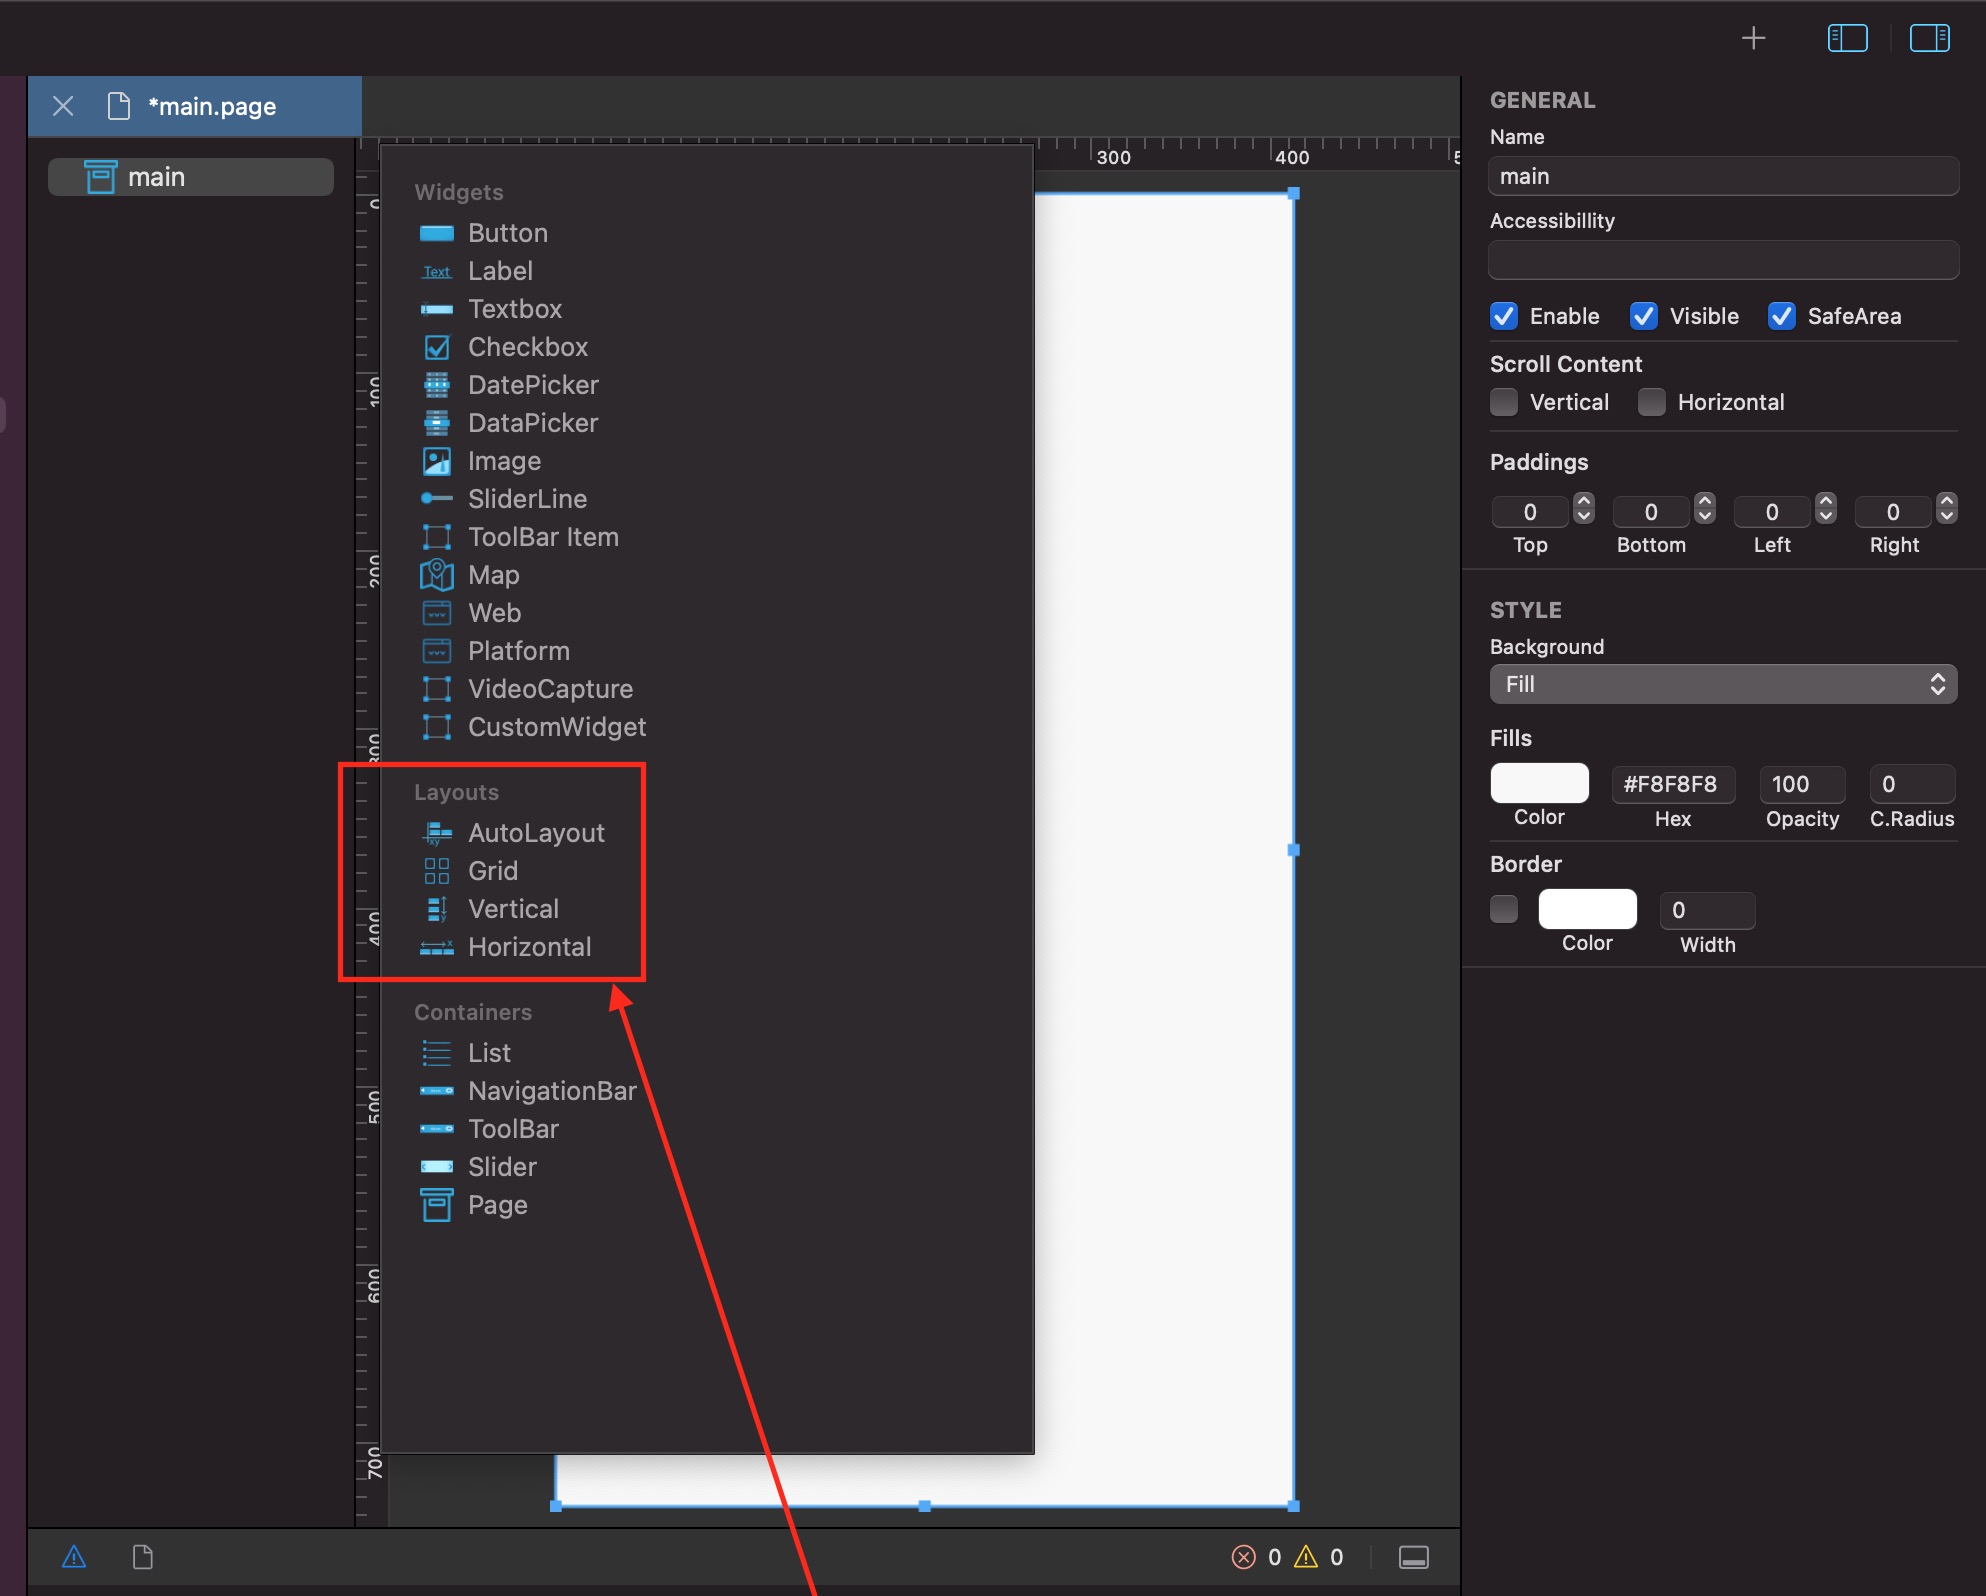The height and width of the screenshot is (1596, 1986).
Task: Open the Background Fill dropdown
Action: pos(1723,684)
